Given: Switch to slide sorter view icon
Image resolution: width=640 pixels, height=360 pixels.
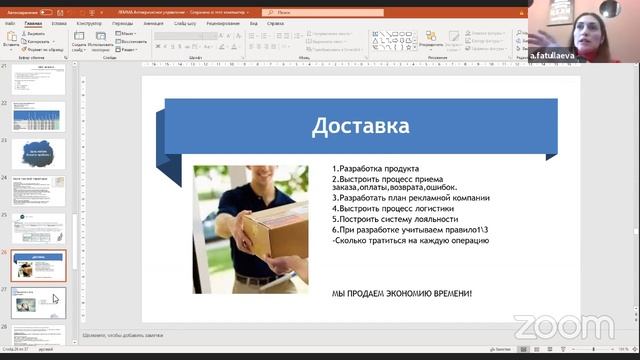Looking at the screenshot, I should (x=537, y=349).
